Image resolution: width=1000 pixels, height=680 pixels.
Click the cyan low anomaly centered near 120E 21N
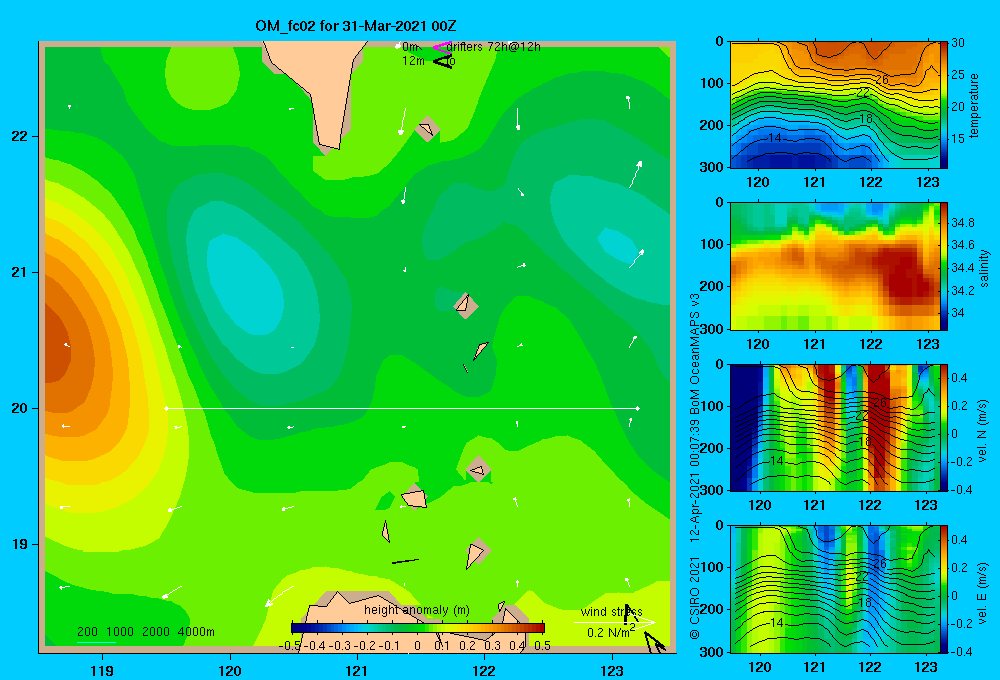point(246,284)
